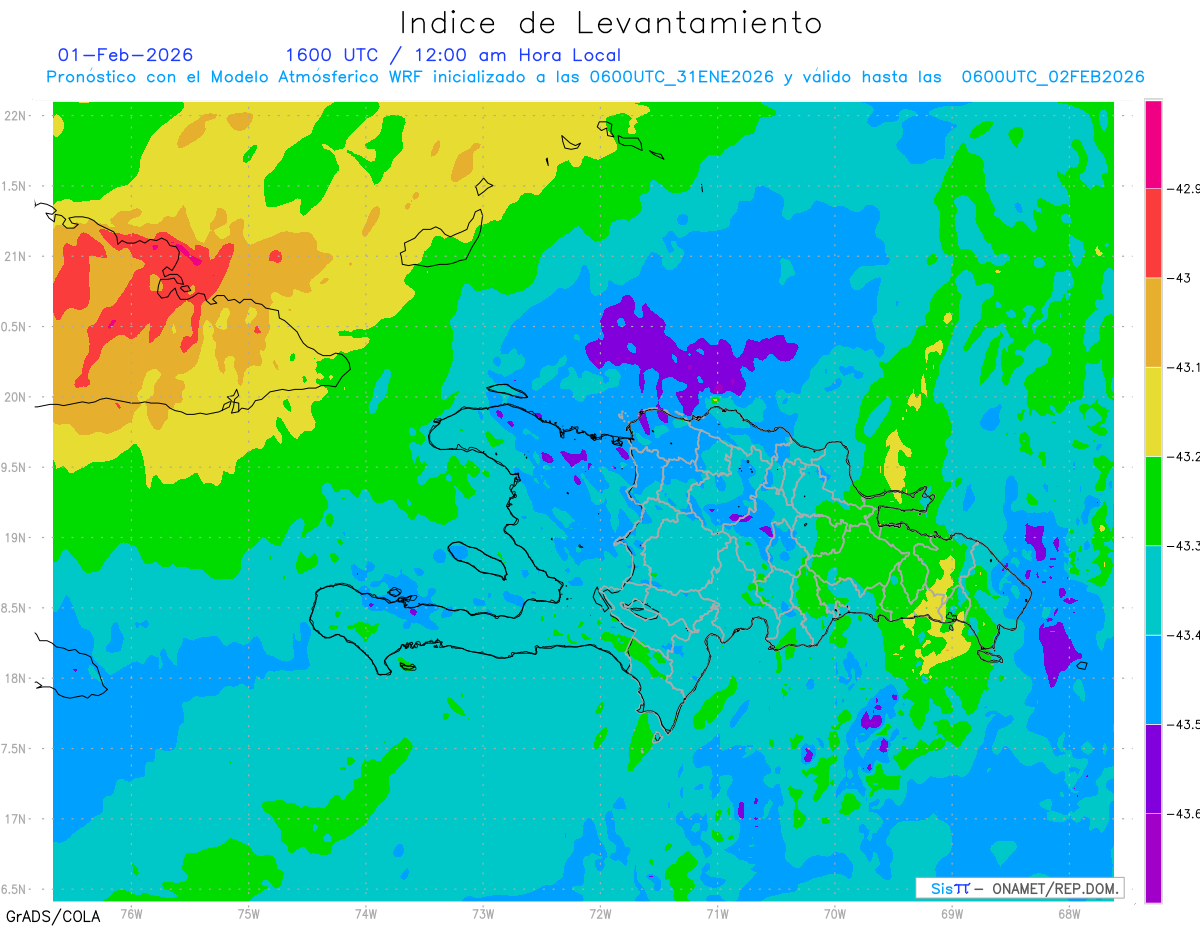Screen dimensions: 1200x927
Task: Select the red legend swatch between -42.9 and -43
Action: coord(1153,233)
